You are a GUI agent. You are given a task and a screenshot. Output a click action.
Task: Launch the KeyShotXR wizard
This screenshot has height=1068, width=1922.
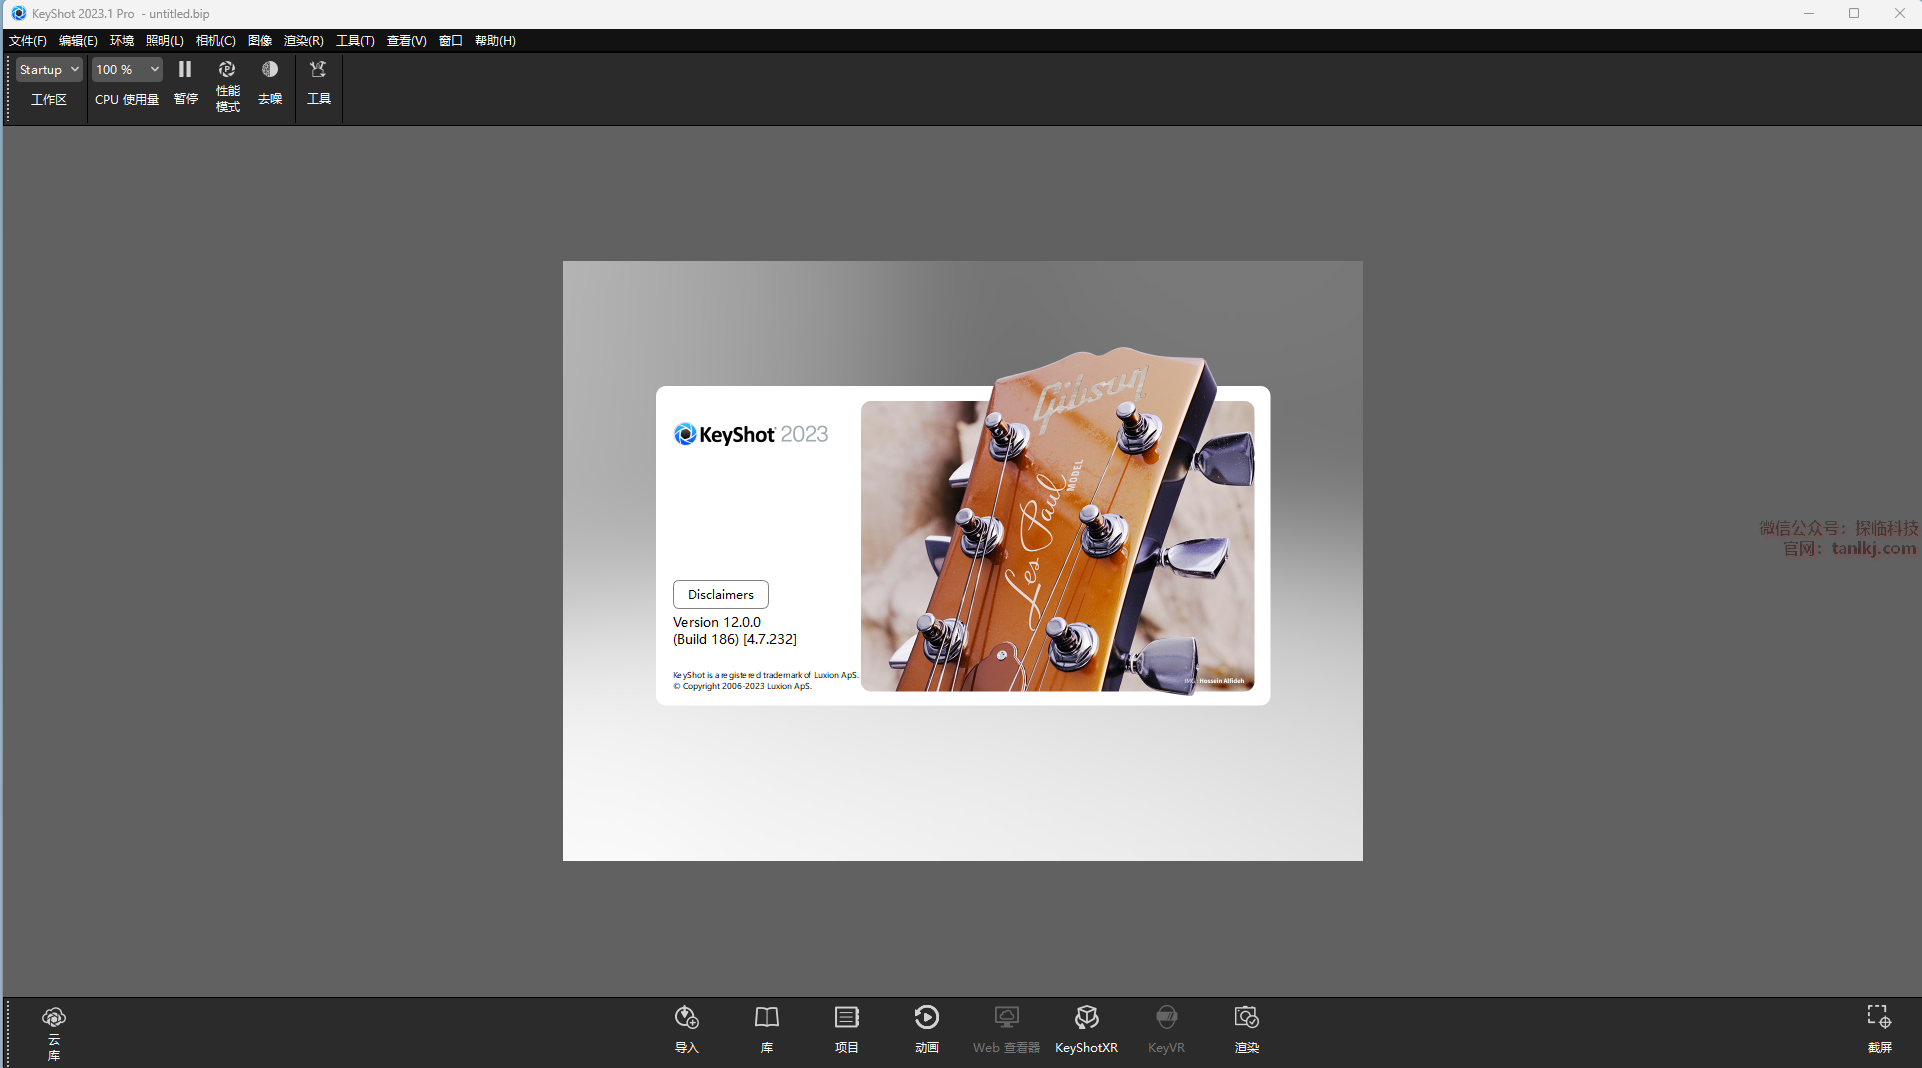click(1086, 1029)
